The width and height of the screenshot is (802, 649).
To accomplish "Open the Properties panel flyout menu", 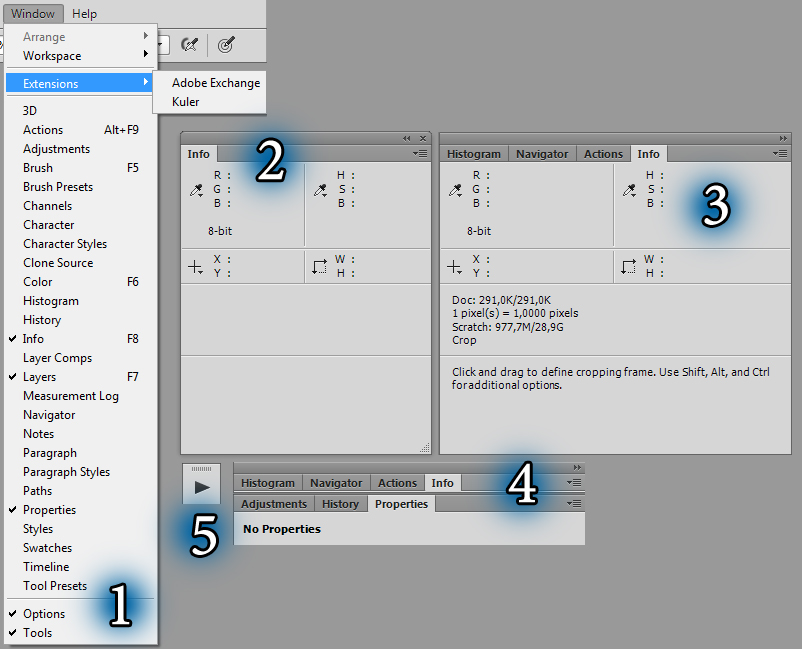I will point(574,503).
